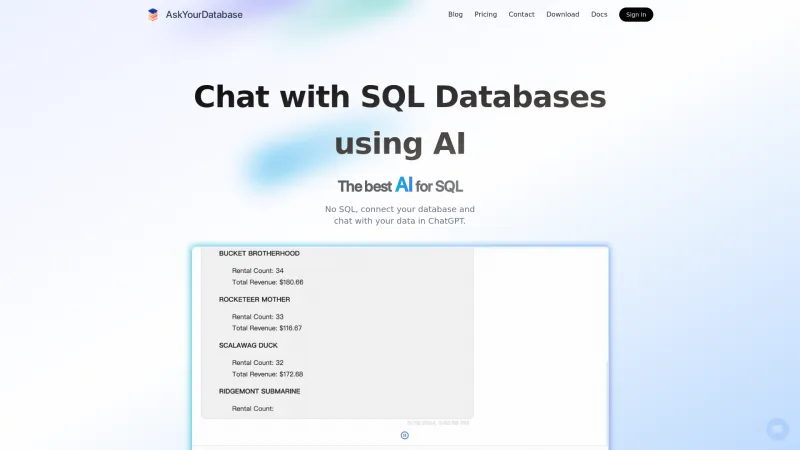Viewport: 800px width, 450px height.
Task: Select the BUCKET BROTHERHOOD title text
Action: pyautogui.click(x=259, y=254)
